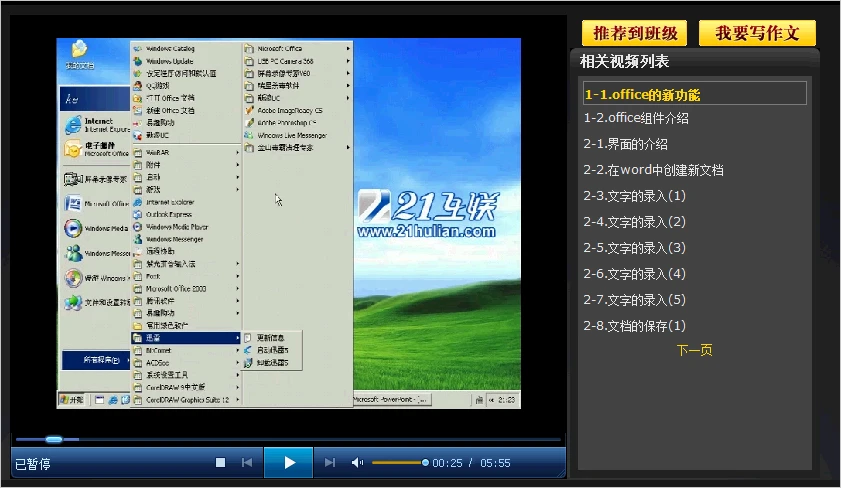The width and height of the screenshot is (841, 488).
Task: Click the desktop documents folder icon
Action: click(x=79, y=49)
